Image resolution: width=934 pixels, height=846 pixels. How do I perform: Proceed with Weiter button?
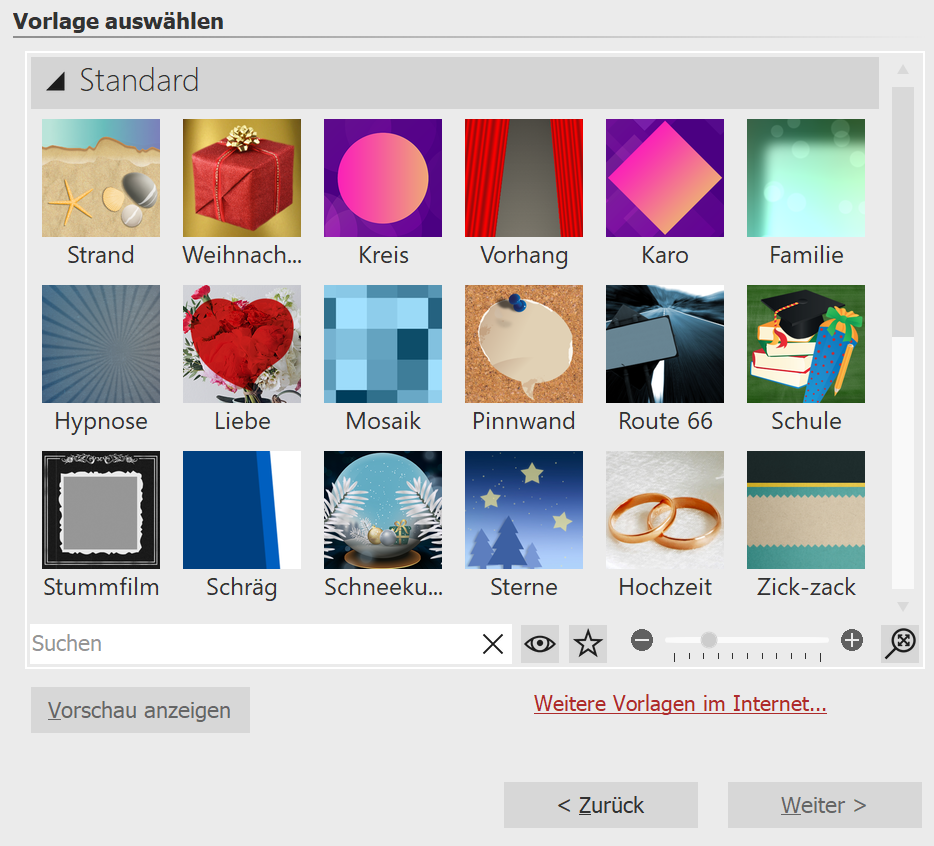click(824, 805)
